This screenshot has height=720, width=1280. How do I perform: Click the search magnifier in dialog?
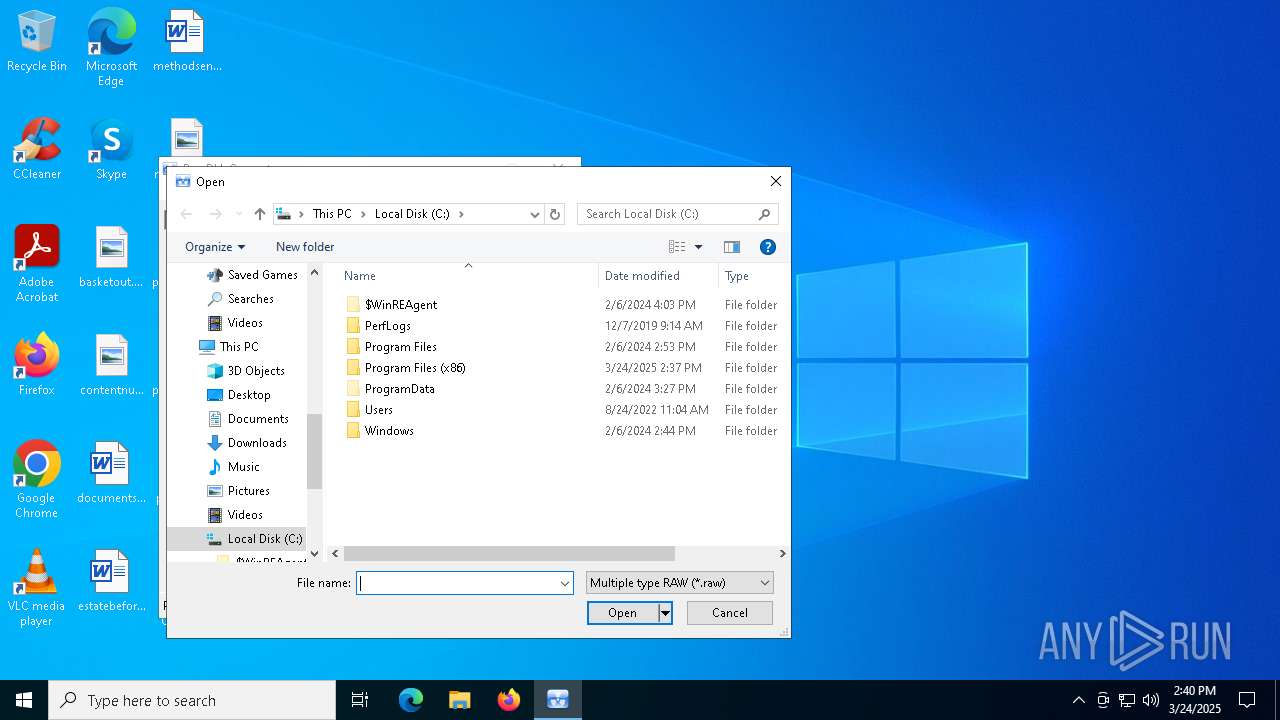point(764,214)
